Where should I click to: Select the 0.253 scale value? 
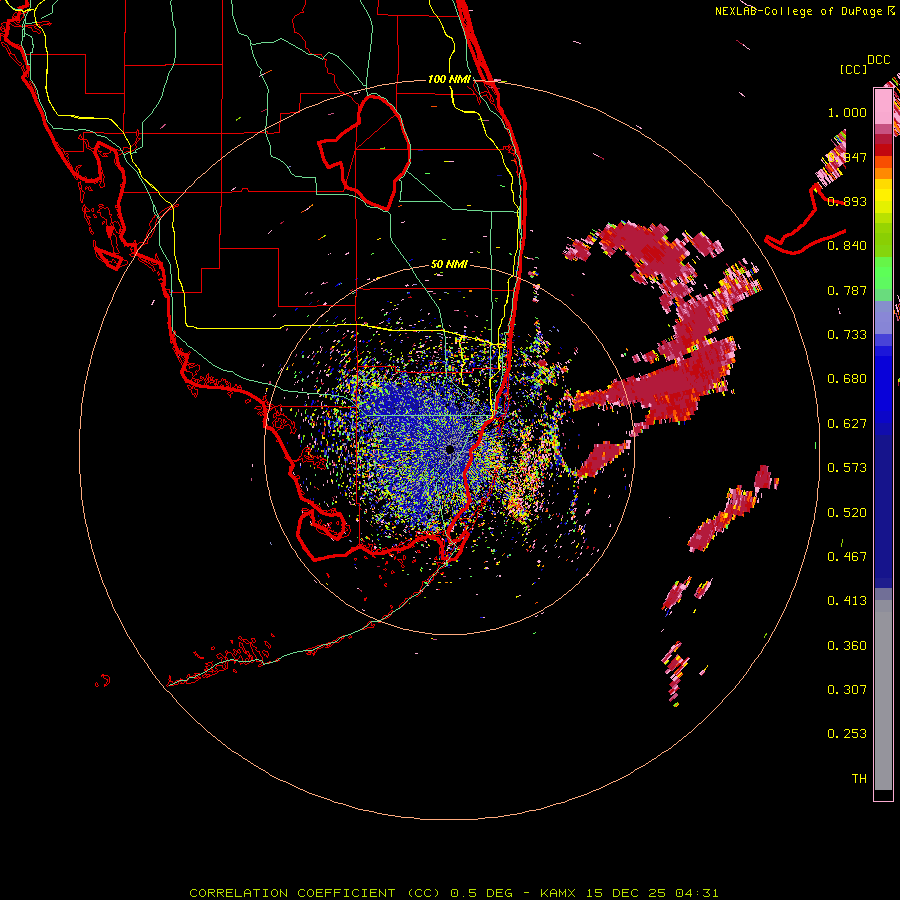pyautogui.click(x=847, y=734)
